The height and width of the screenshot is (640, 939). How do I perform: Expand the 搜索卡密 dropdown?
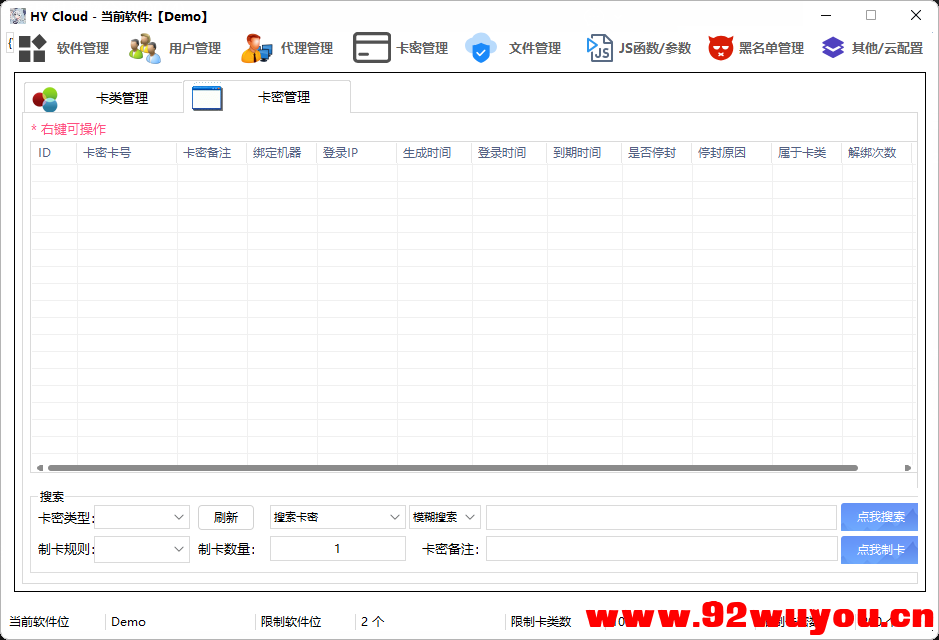[x=336, y=517]
